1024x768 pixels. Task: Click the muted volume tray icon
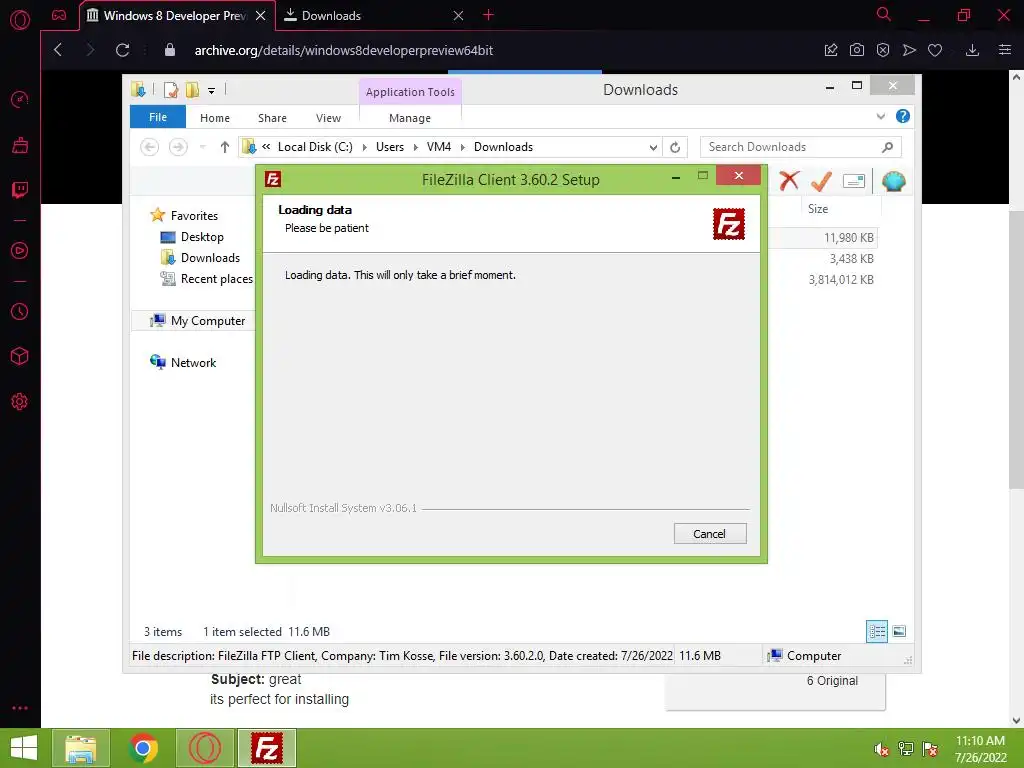(x=882, y=749)
